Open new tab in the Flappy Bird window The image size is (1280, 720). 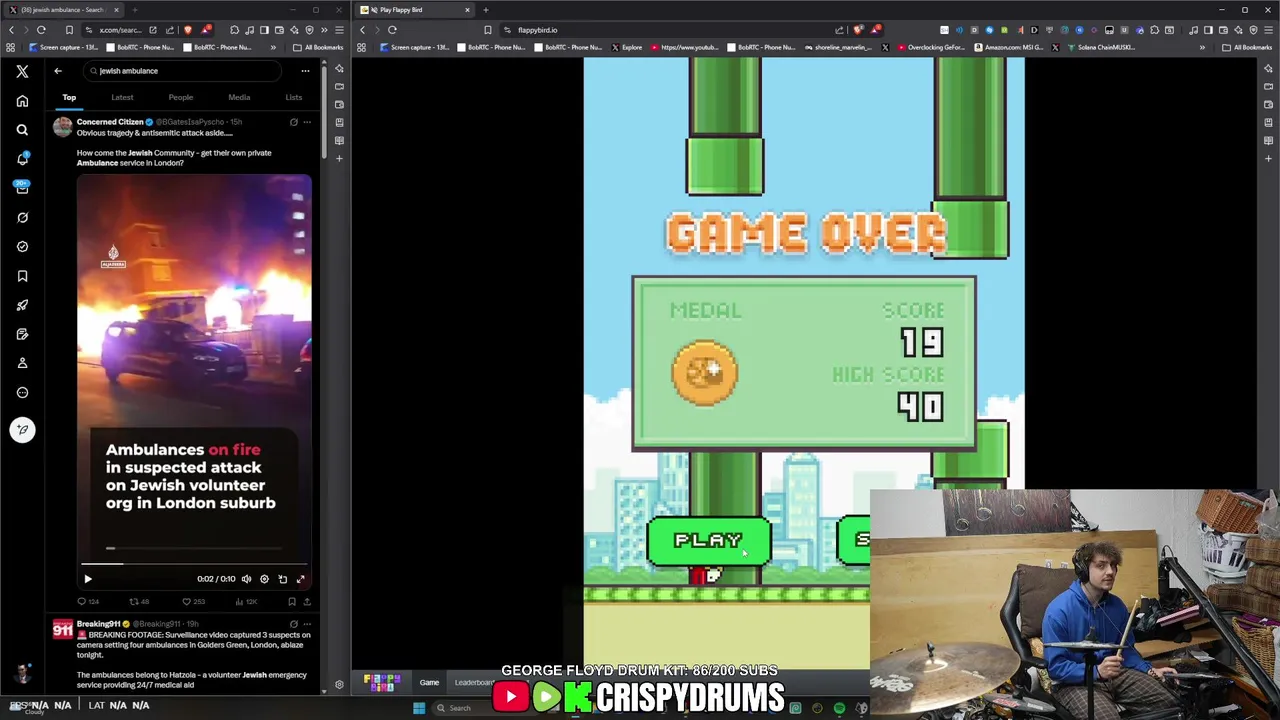(x=486, y=10)
